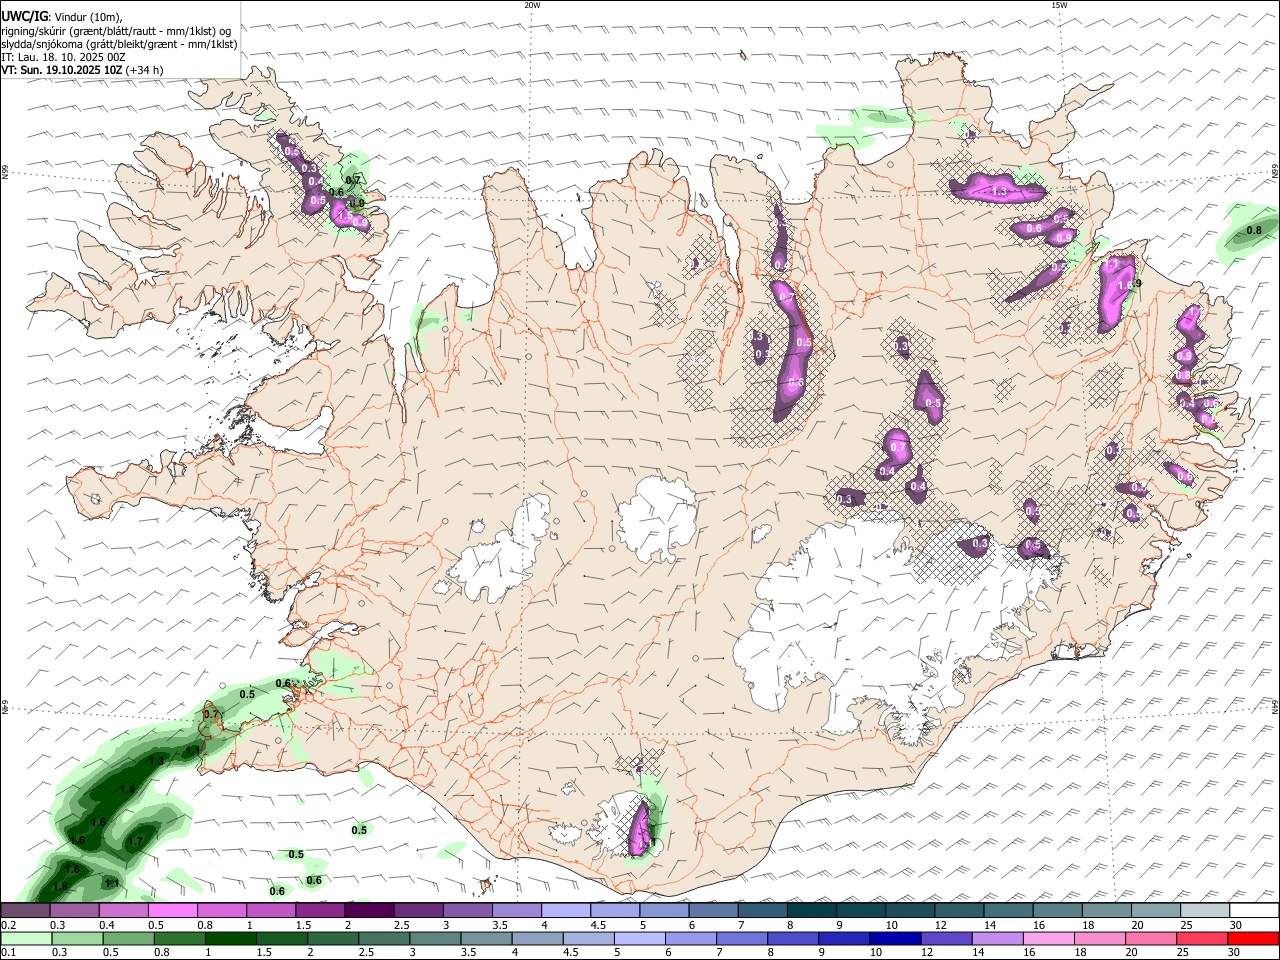
Task: Click the "UWC/IG: Vindur (10m)," title line
Action: 62,17
